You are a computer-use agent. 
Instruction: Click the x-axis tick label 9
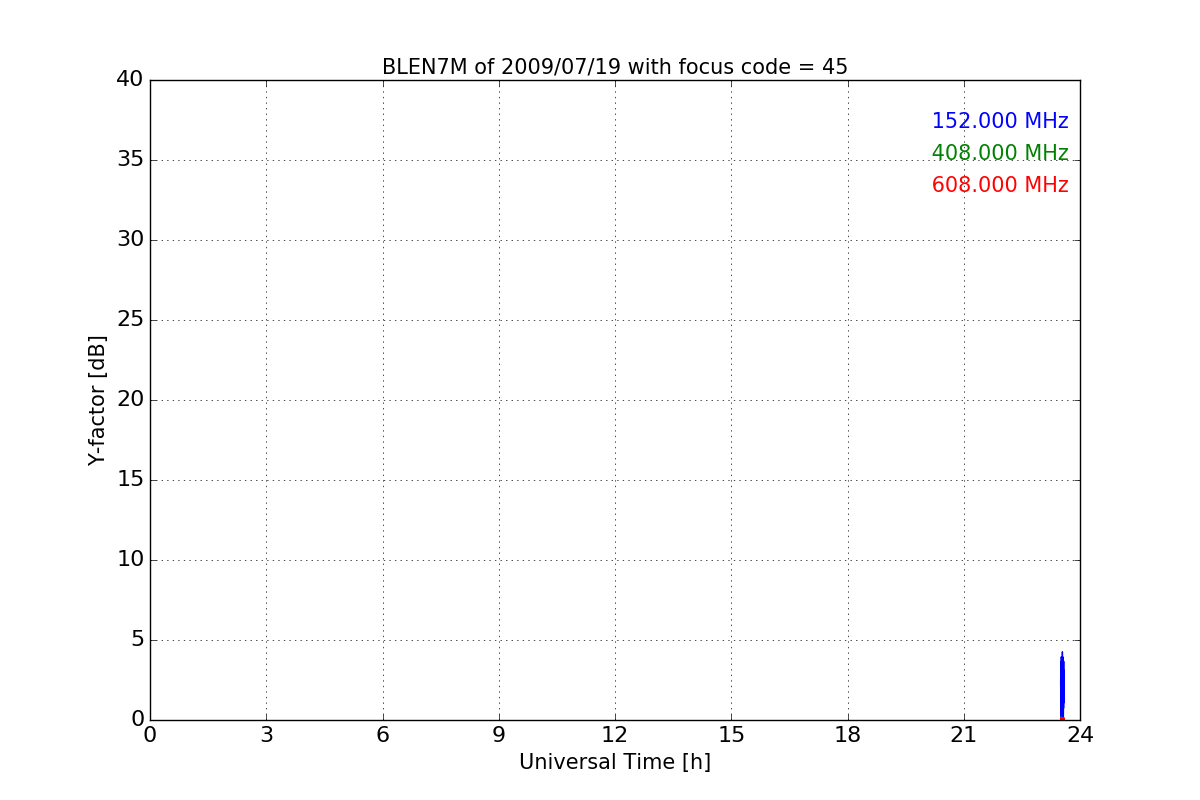[499, 735]
